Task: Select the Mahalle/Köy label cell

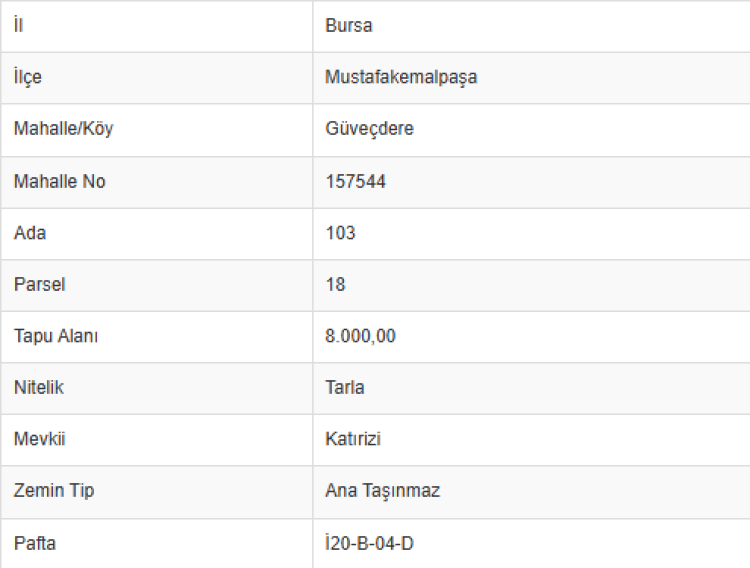Action: [63, 129]
